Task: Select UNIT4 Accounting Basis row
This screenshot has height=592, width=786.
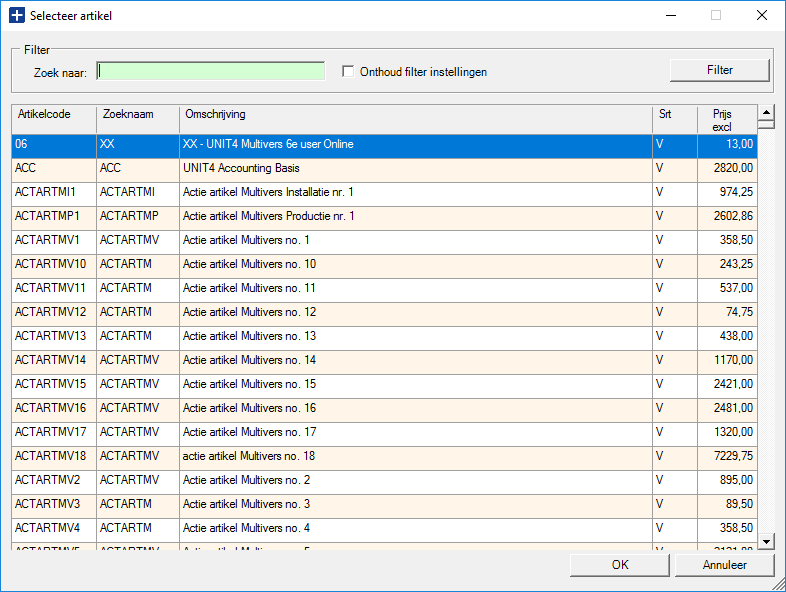Action: (x=384, y=168)
